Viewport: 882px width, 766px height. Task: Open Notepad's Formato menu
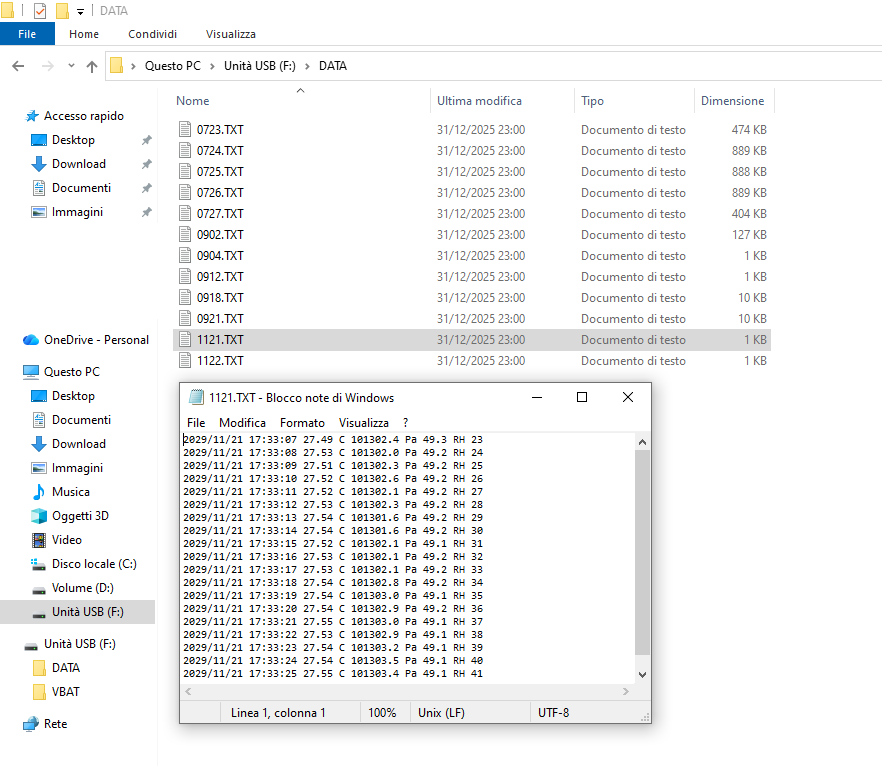coord(302,422)
